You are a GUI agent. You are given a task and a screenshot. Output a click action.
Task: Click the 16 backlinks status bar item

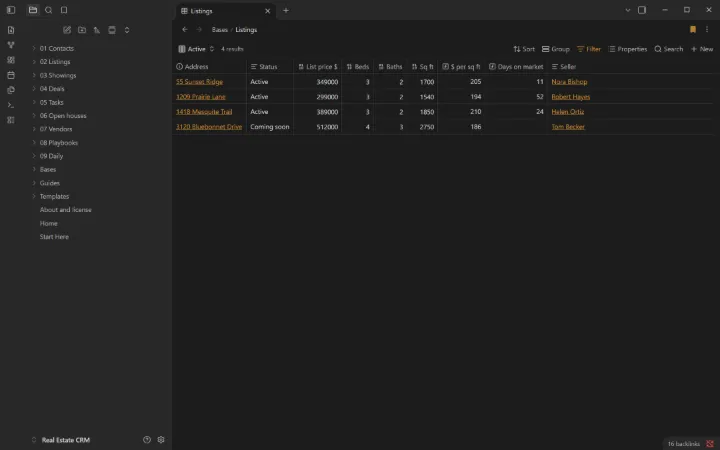(683, 444)
